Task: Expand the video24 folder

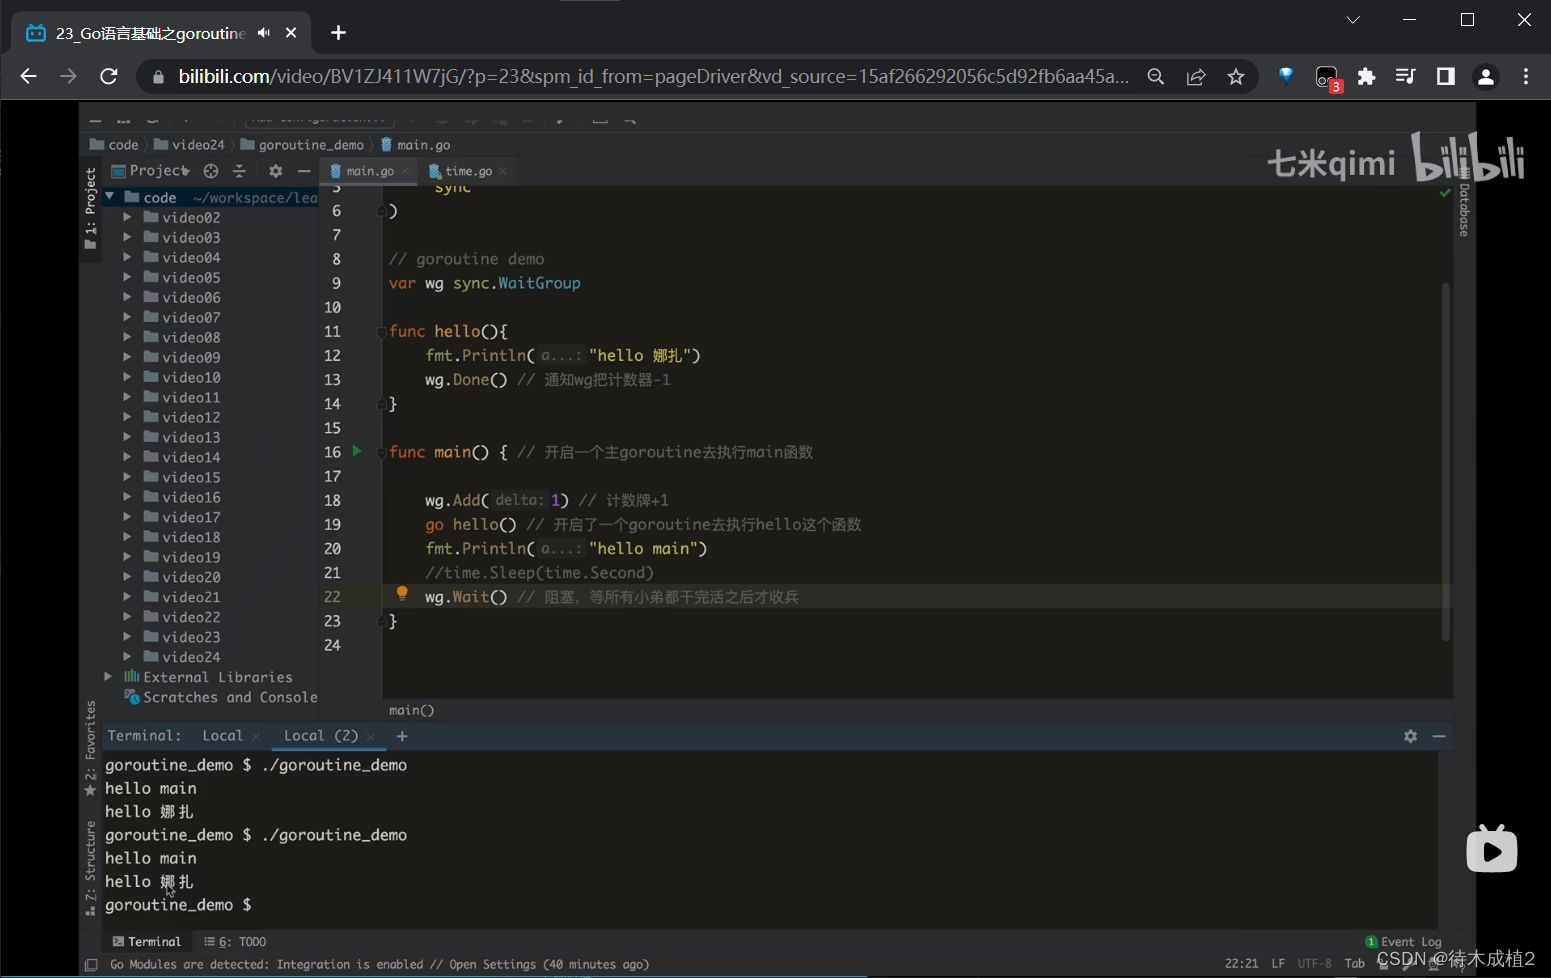Action: click(x=127, y=657)
